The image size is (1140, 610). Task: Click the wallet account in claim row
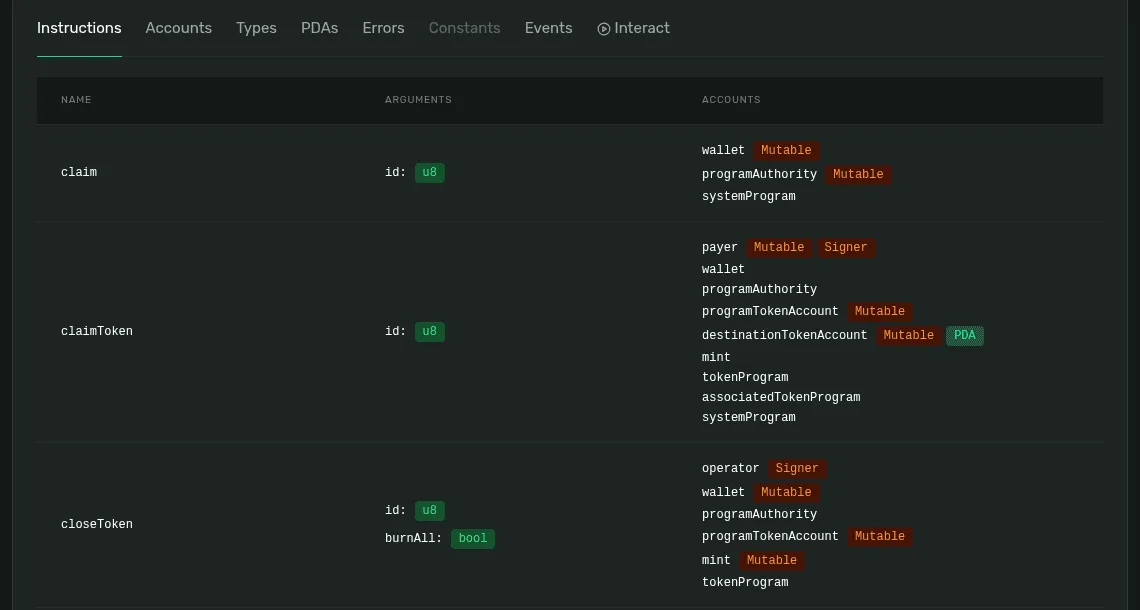723,151
